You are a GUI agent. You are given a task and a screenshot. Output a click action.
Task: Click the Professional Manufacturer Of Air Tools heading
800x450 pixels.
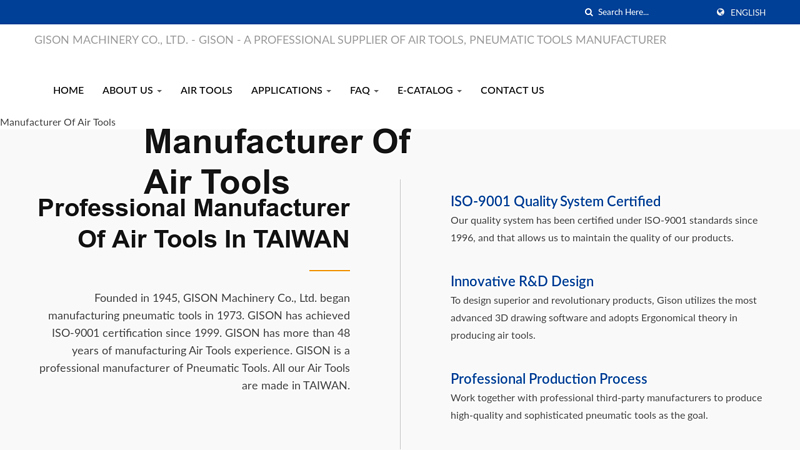[193, 223]
